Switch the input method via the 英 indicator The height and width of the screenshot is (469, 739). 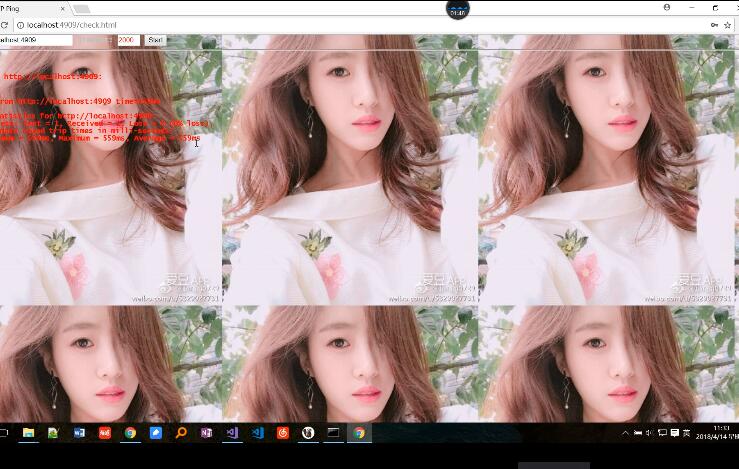pyautogui.click(x=687, y=433)
